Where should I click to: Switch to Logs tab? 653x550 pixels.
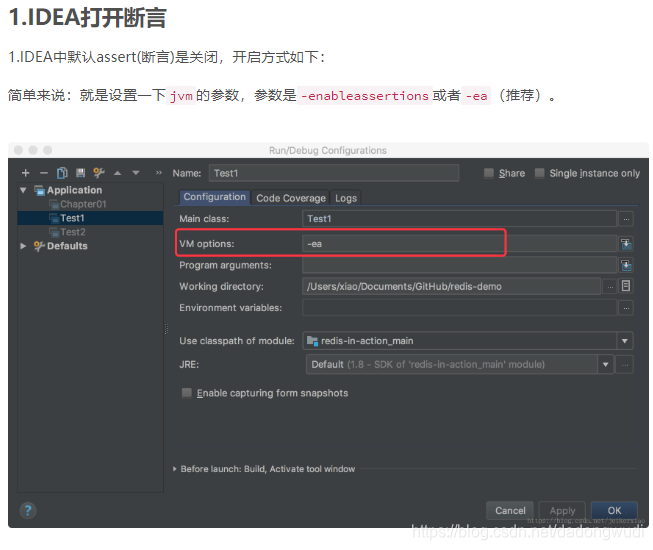point(346,198)
